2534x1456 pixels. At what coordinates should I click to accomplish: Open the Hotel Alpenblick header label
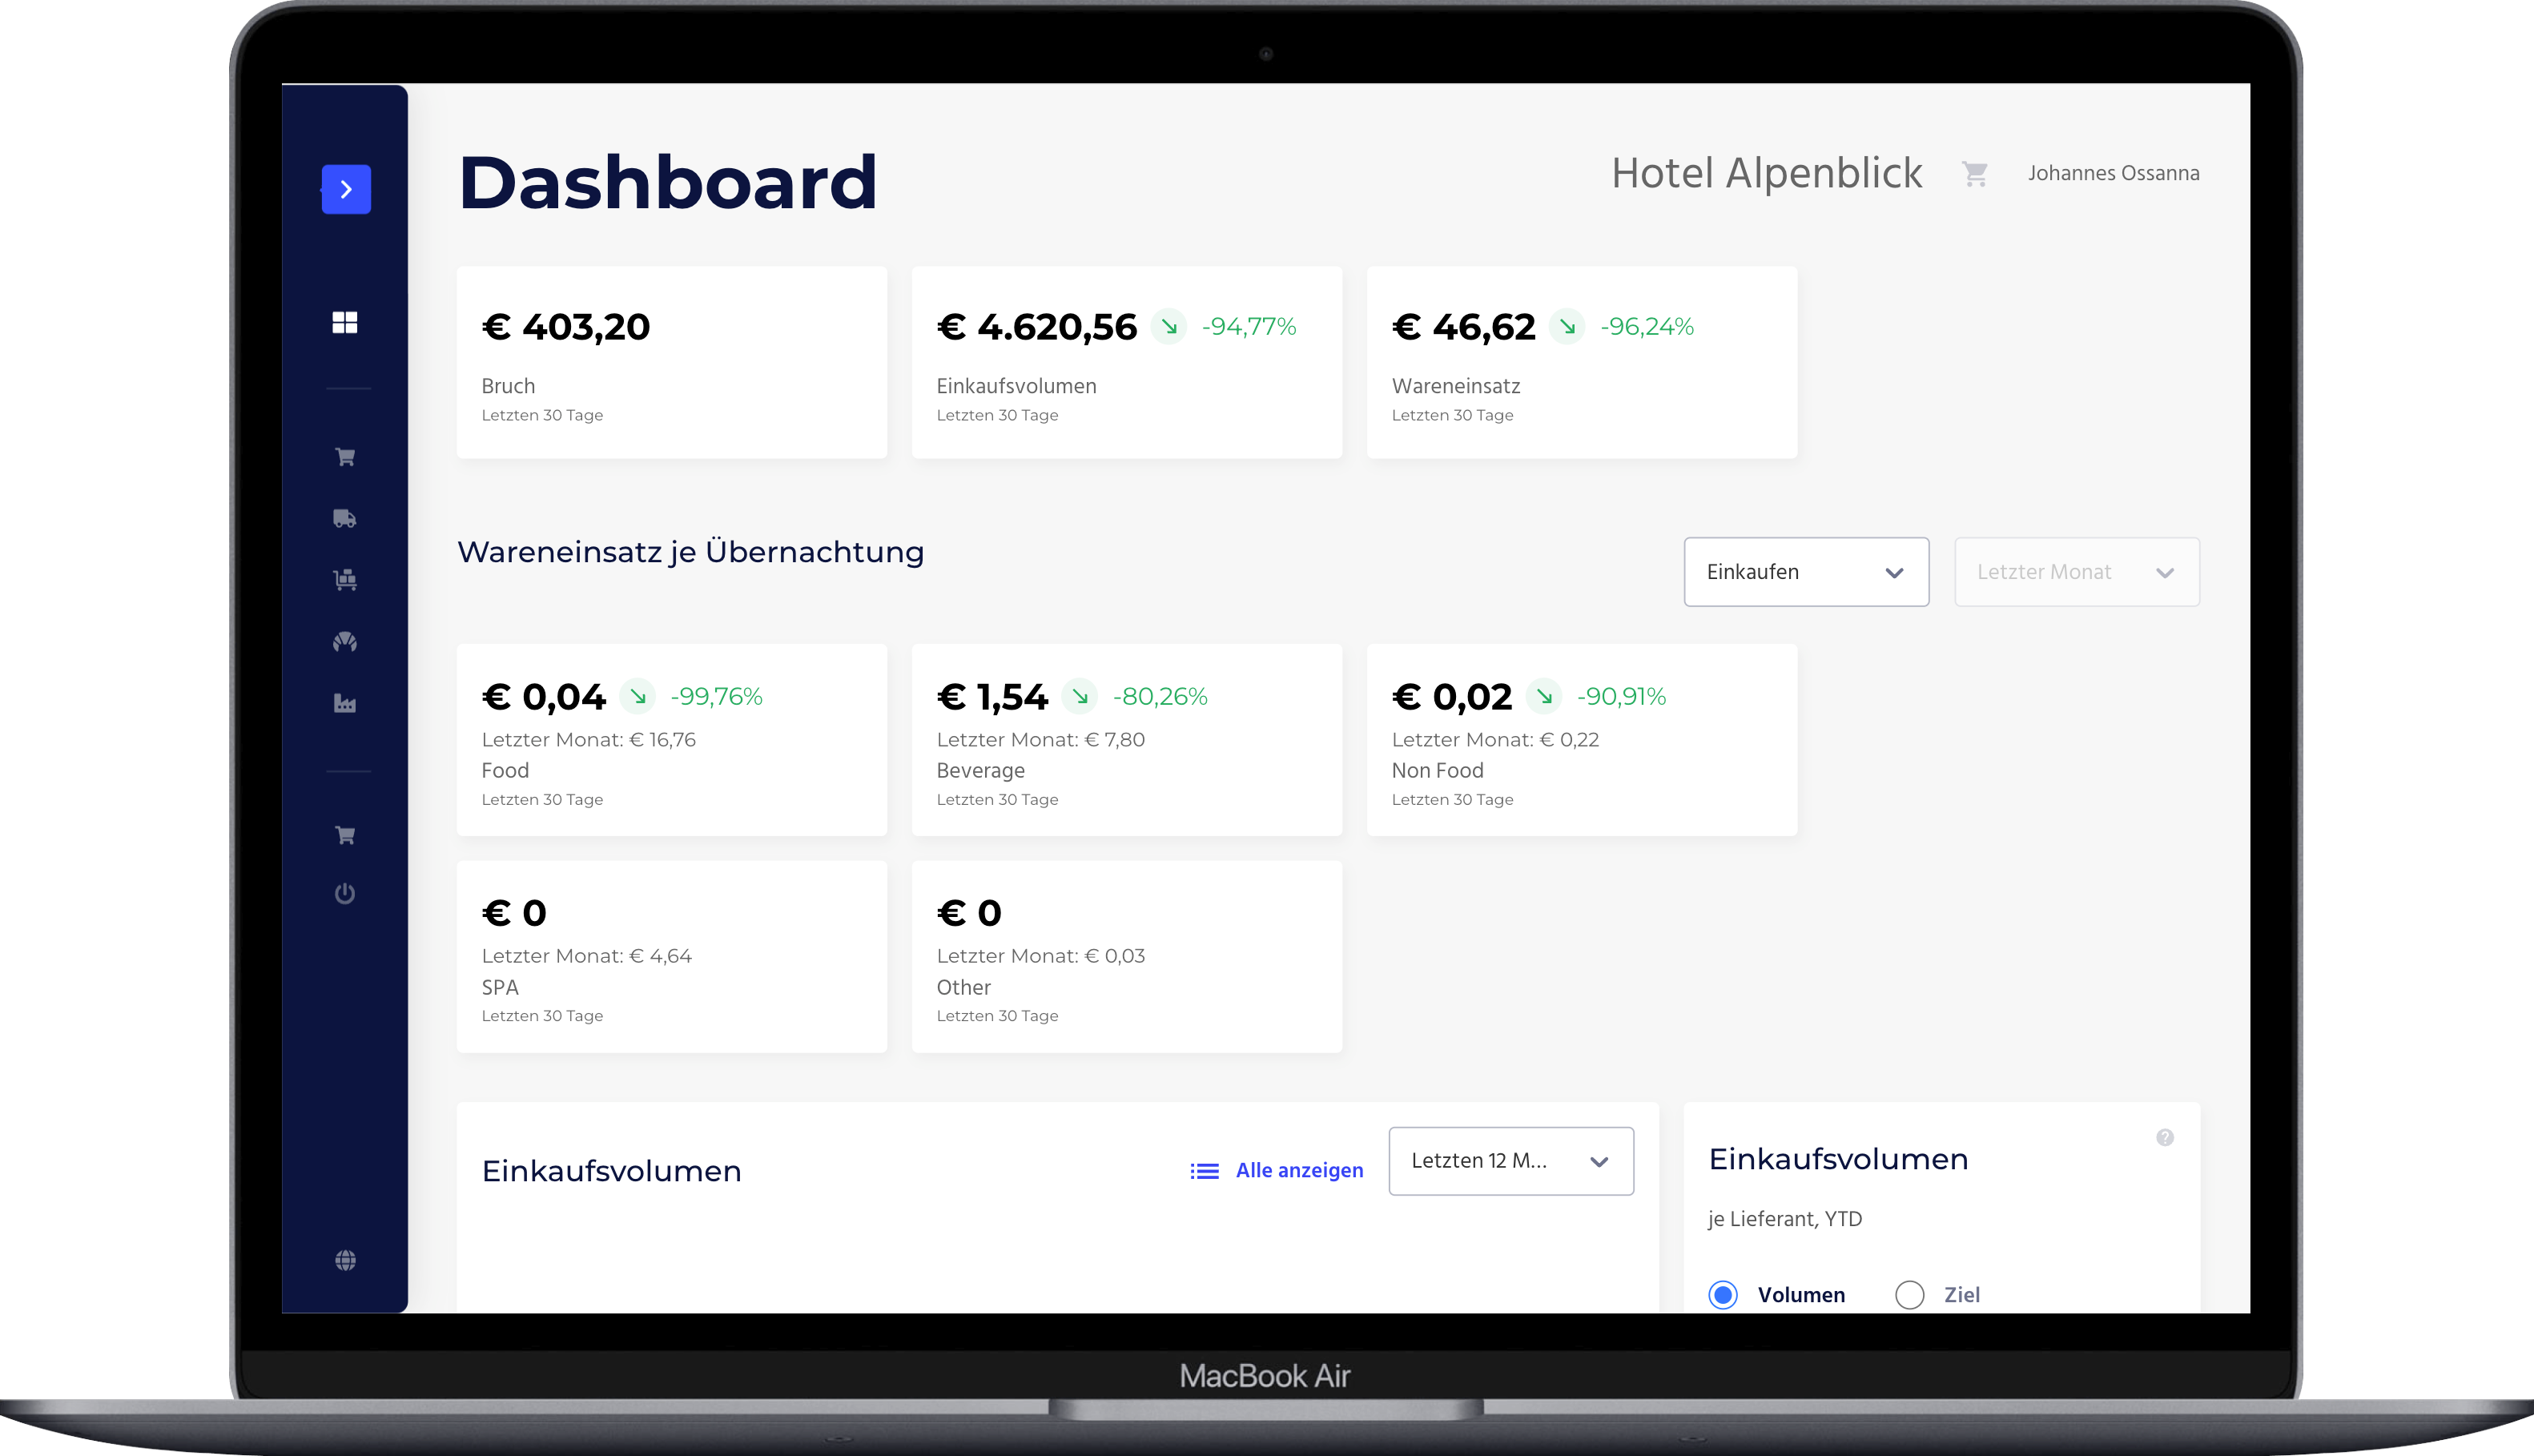(x=1767, y=172)
